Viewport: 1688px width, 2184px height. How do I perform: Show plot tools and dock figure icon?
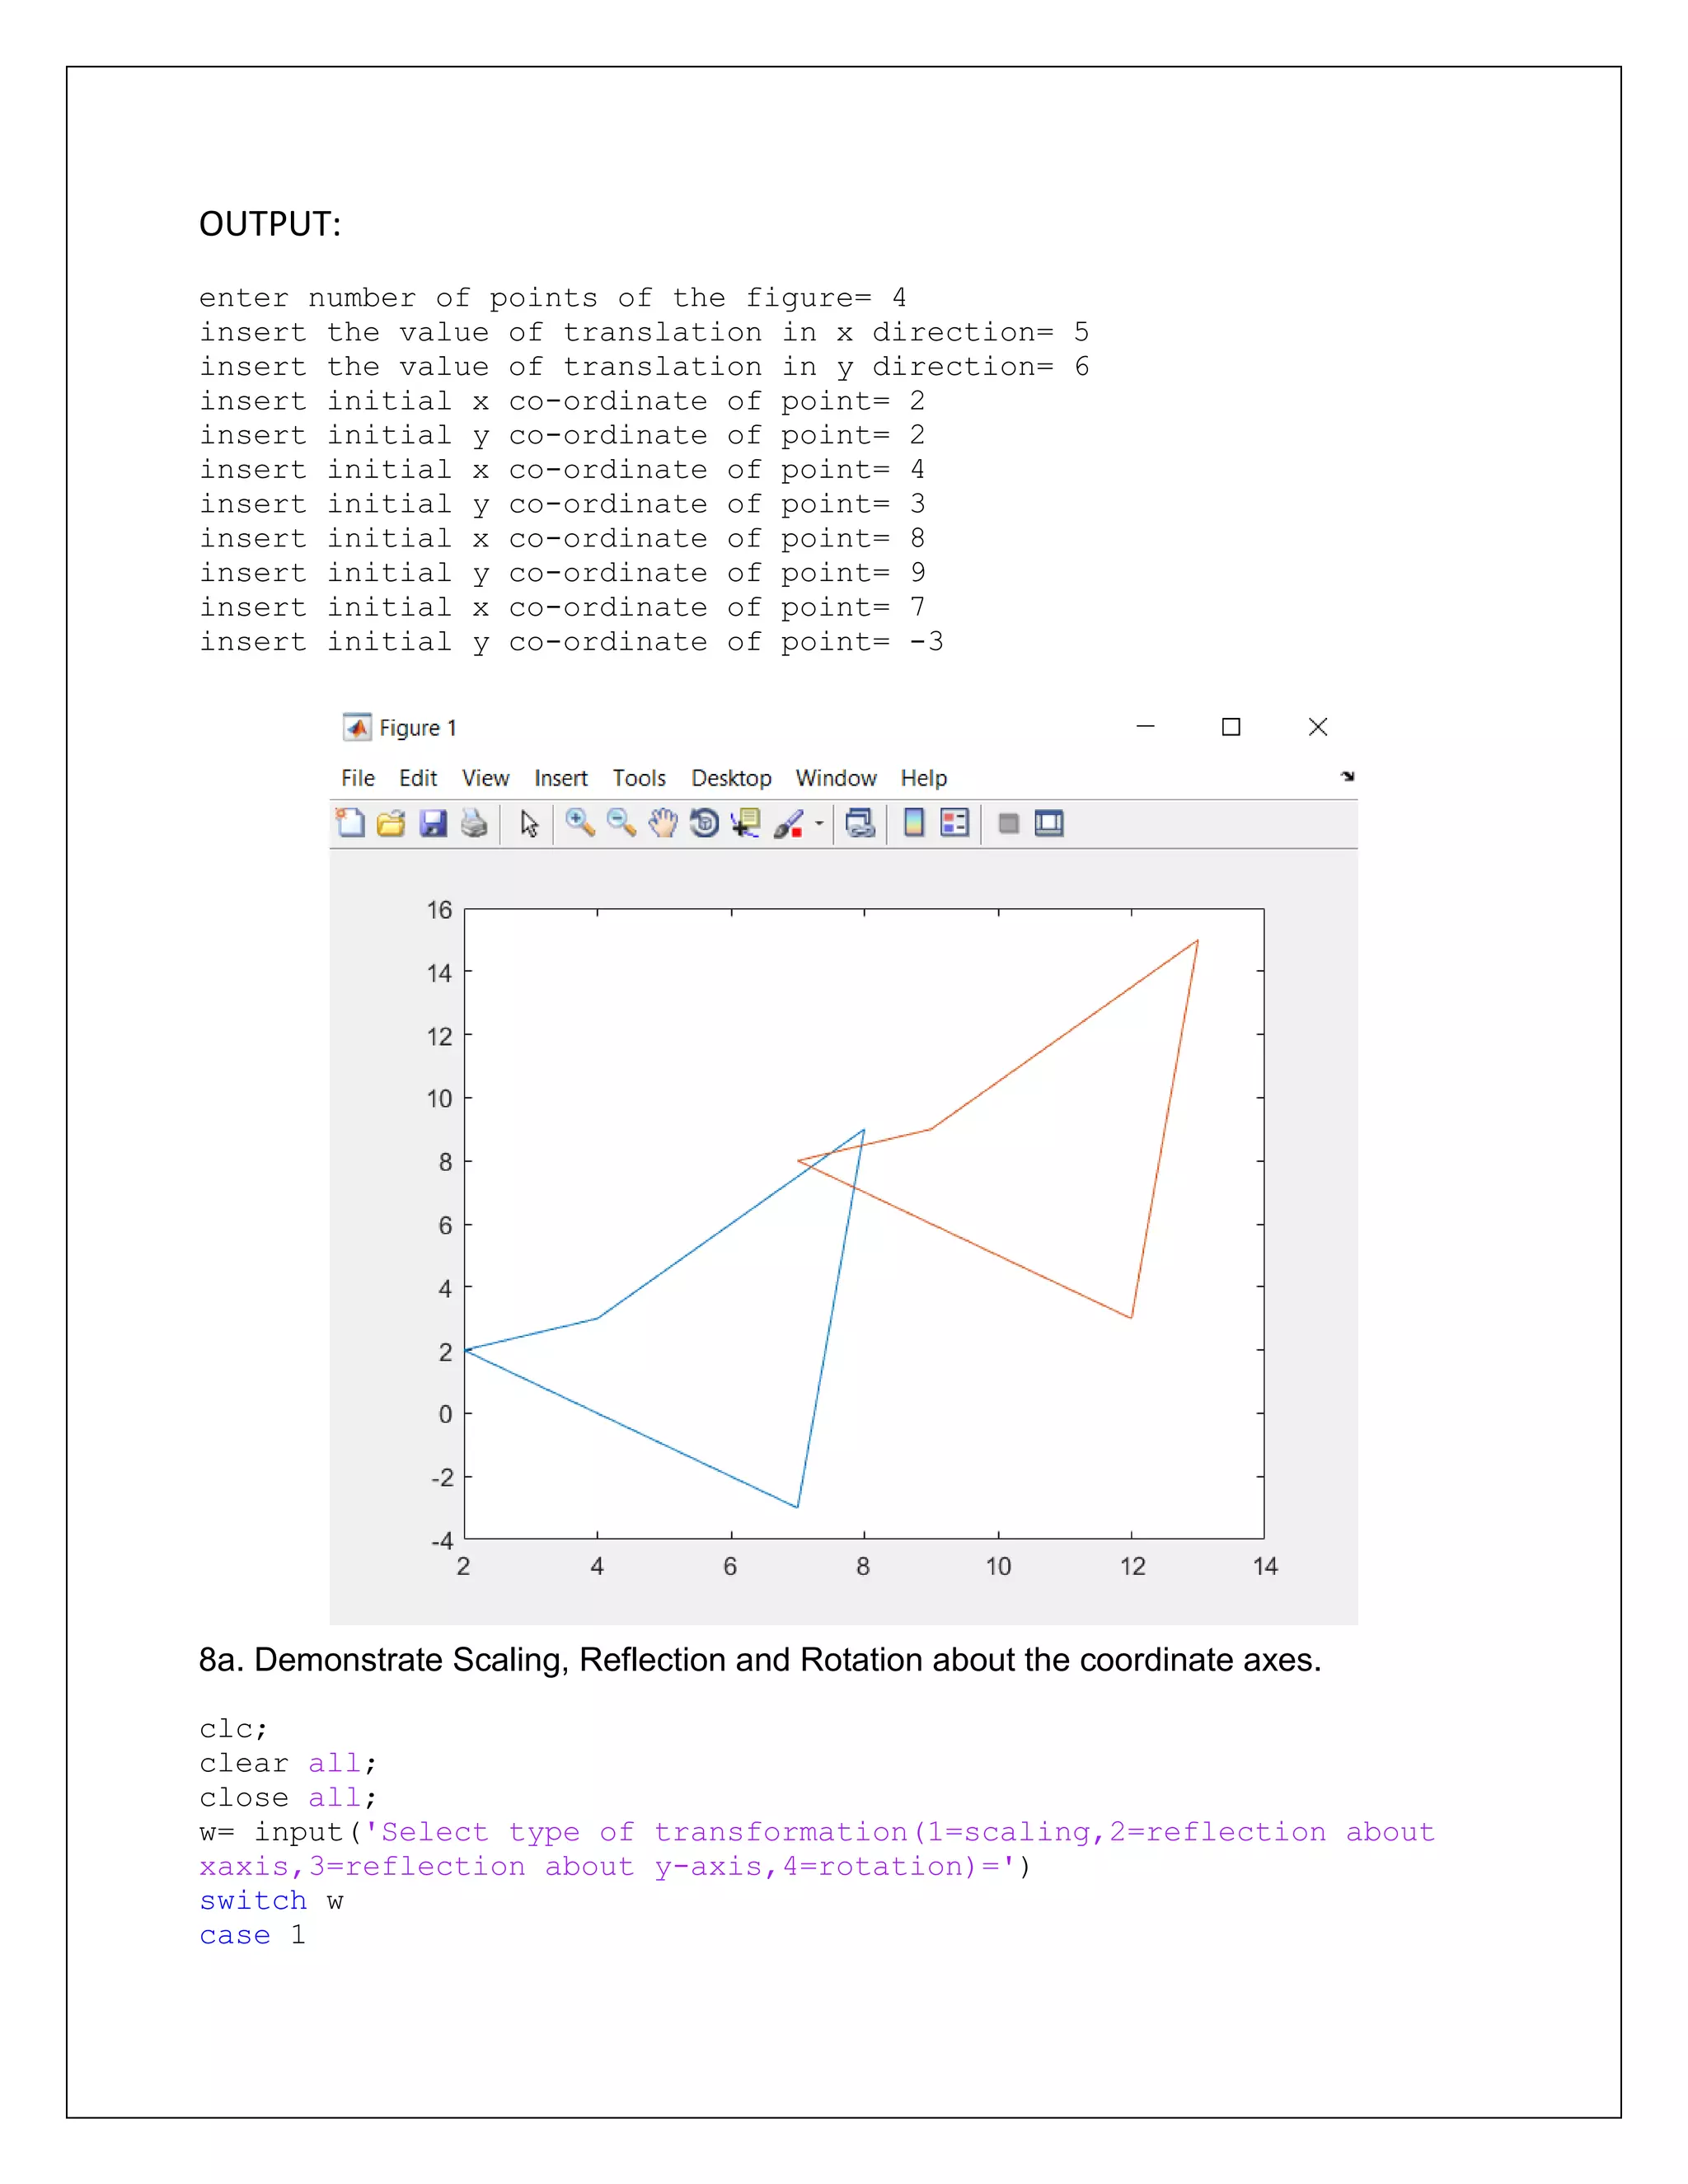(1049, 823)
